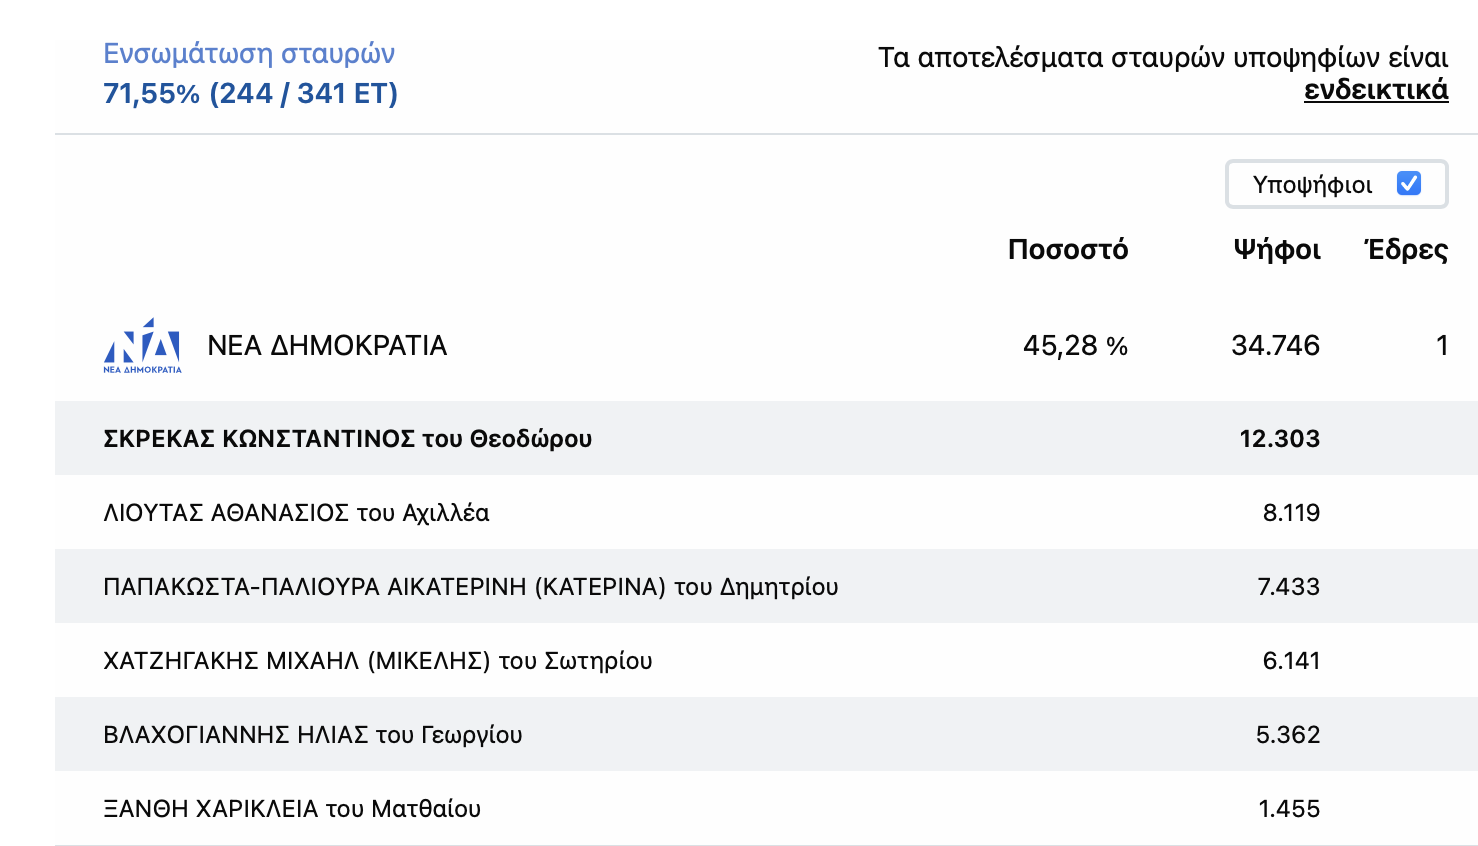This screenshot has height=846, width=1478.
Task: Click the 34.746 party vote total
Action: click(1275, 346)
